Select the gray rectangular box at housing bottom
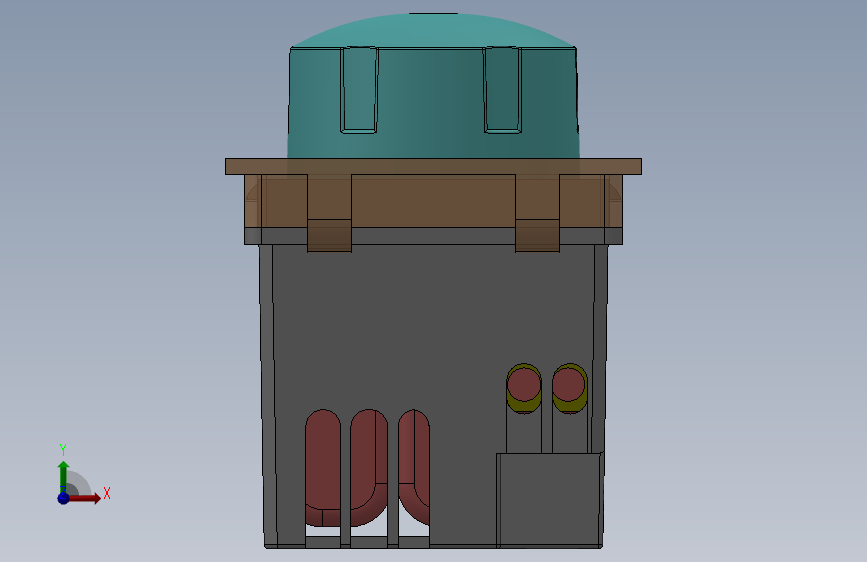Viewport: 867px width, 562px height. click(549, 500)
